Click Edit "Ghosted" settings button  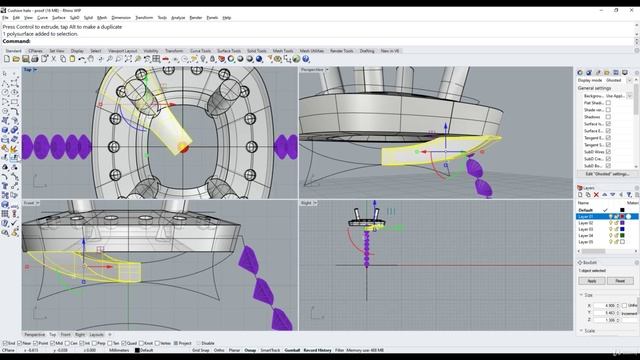[607, 174]
